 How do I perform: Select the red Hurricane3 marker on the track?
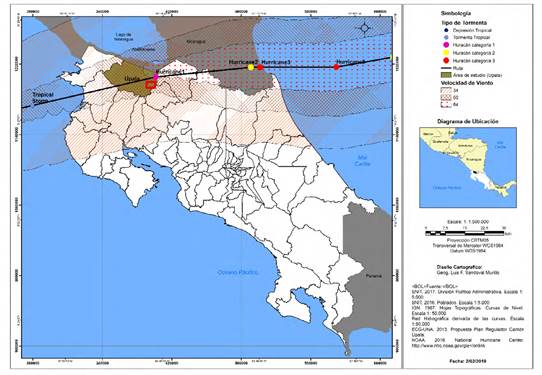[260, 67]
